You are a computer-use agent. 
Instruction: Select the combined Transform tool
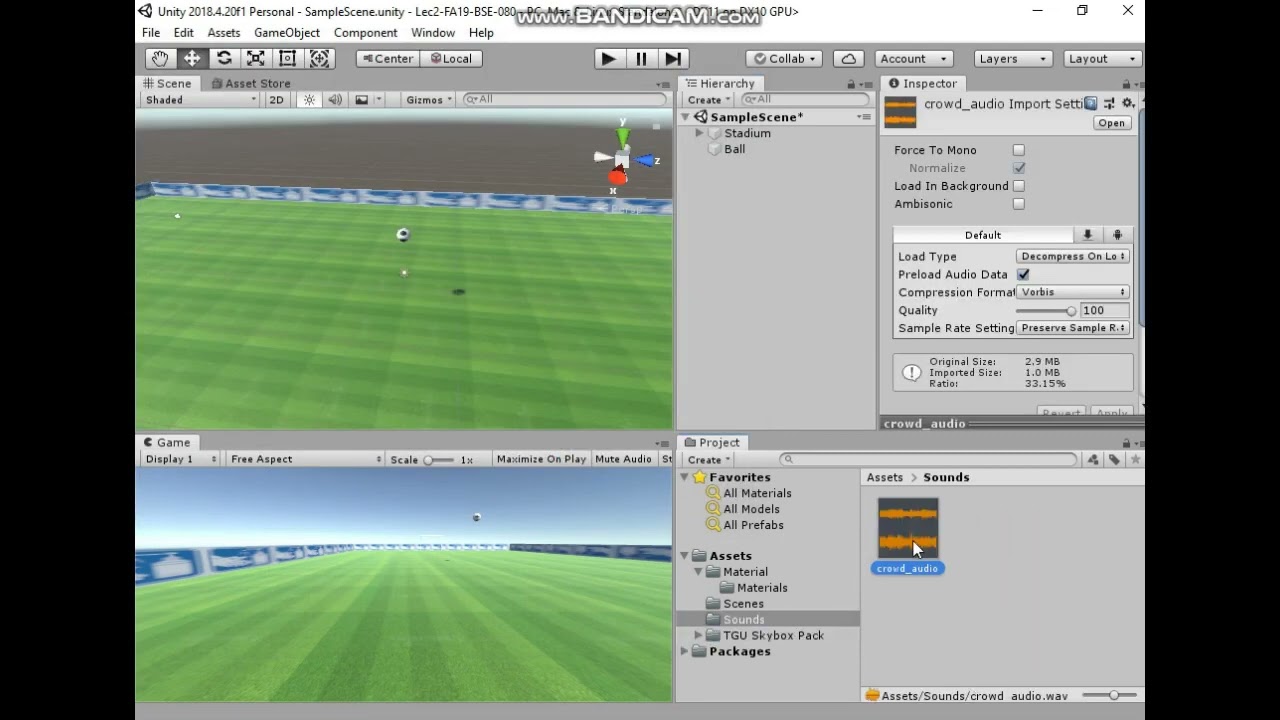319,58
